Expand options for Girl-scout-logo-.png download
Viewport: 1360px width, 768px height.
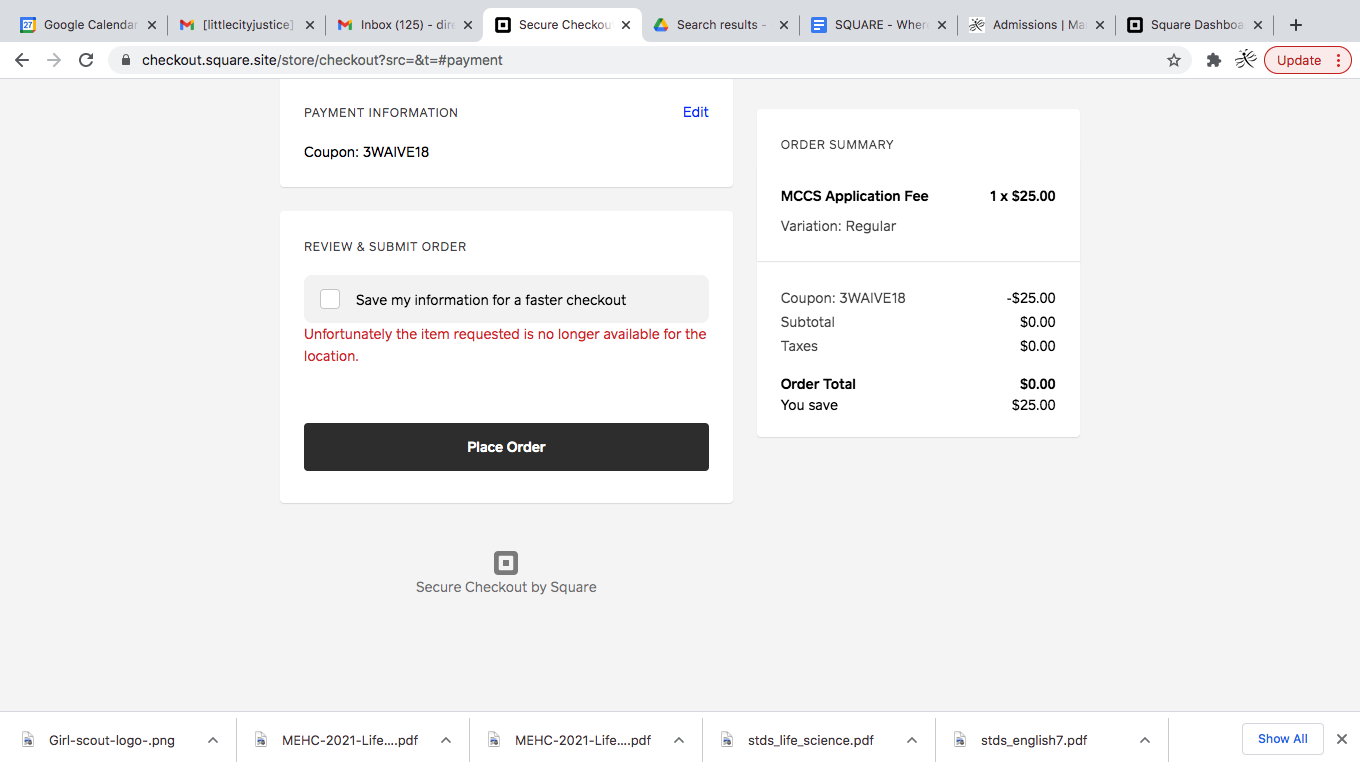click(213, 740)
